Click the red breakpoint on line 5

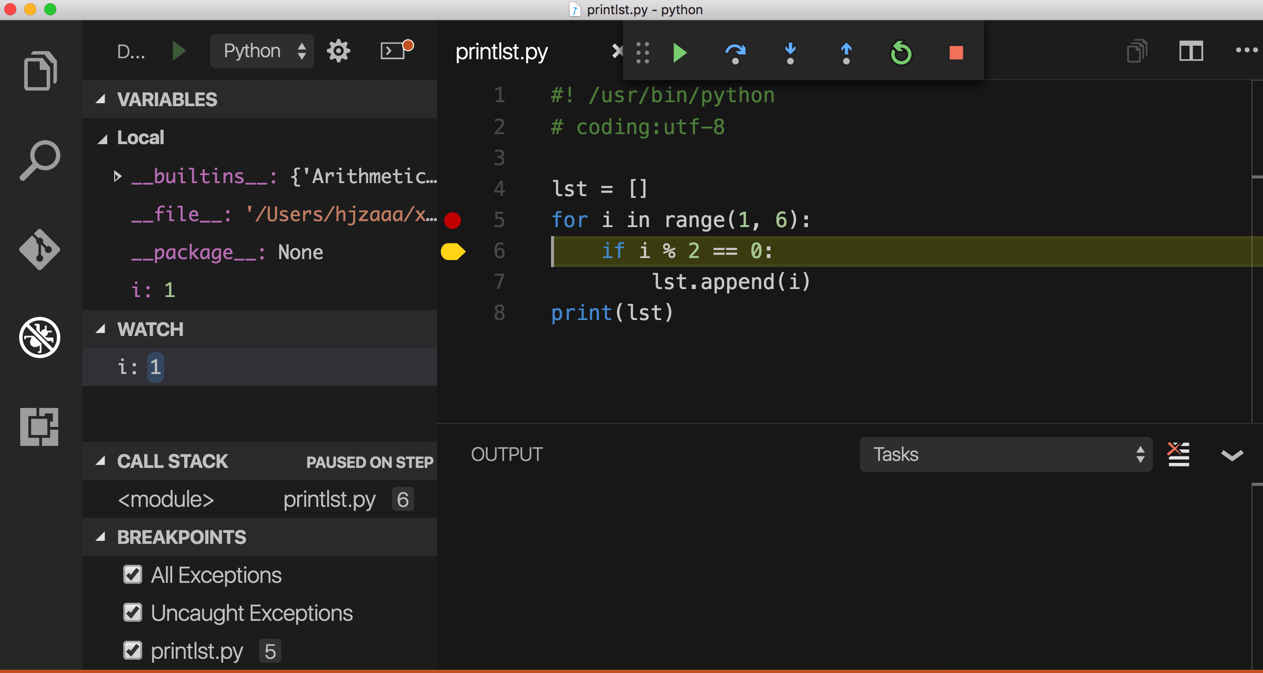[x=454, y=219]
